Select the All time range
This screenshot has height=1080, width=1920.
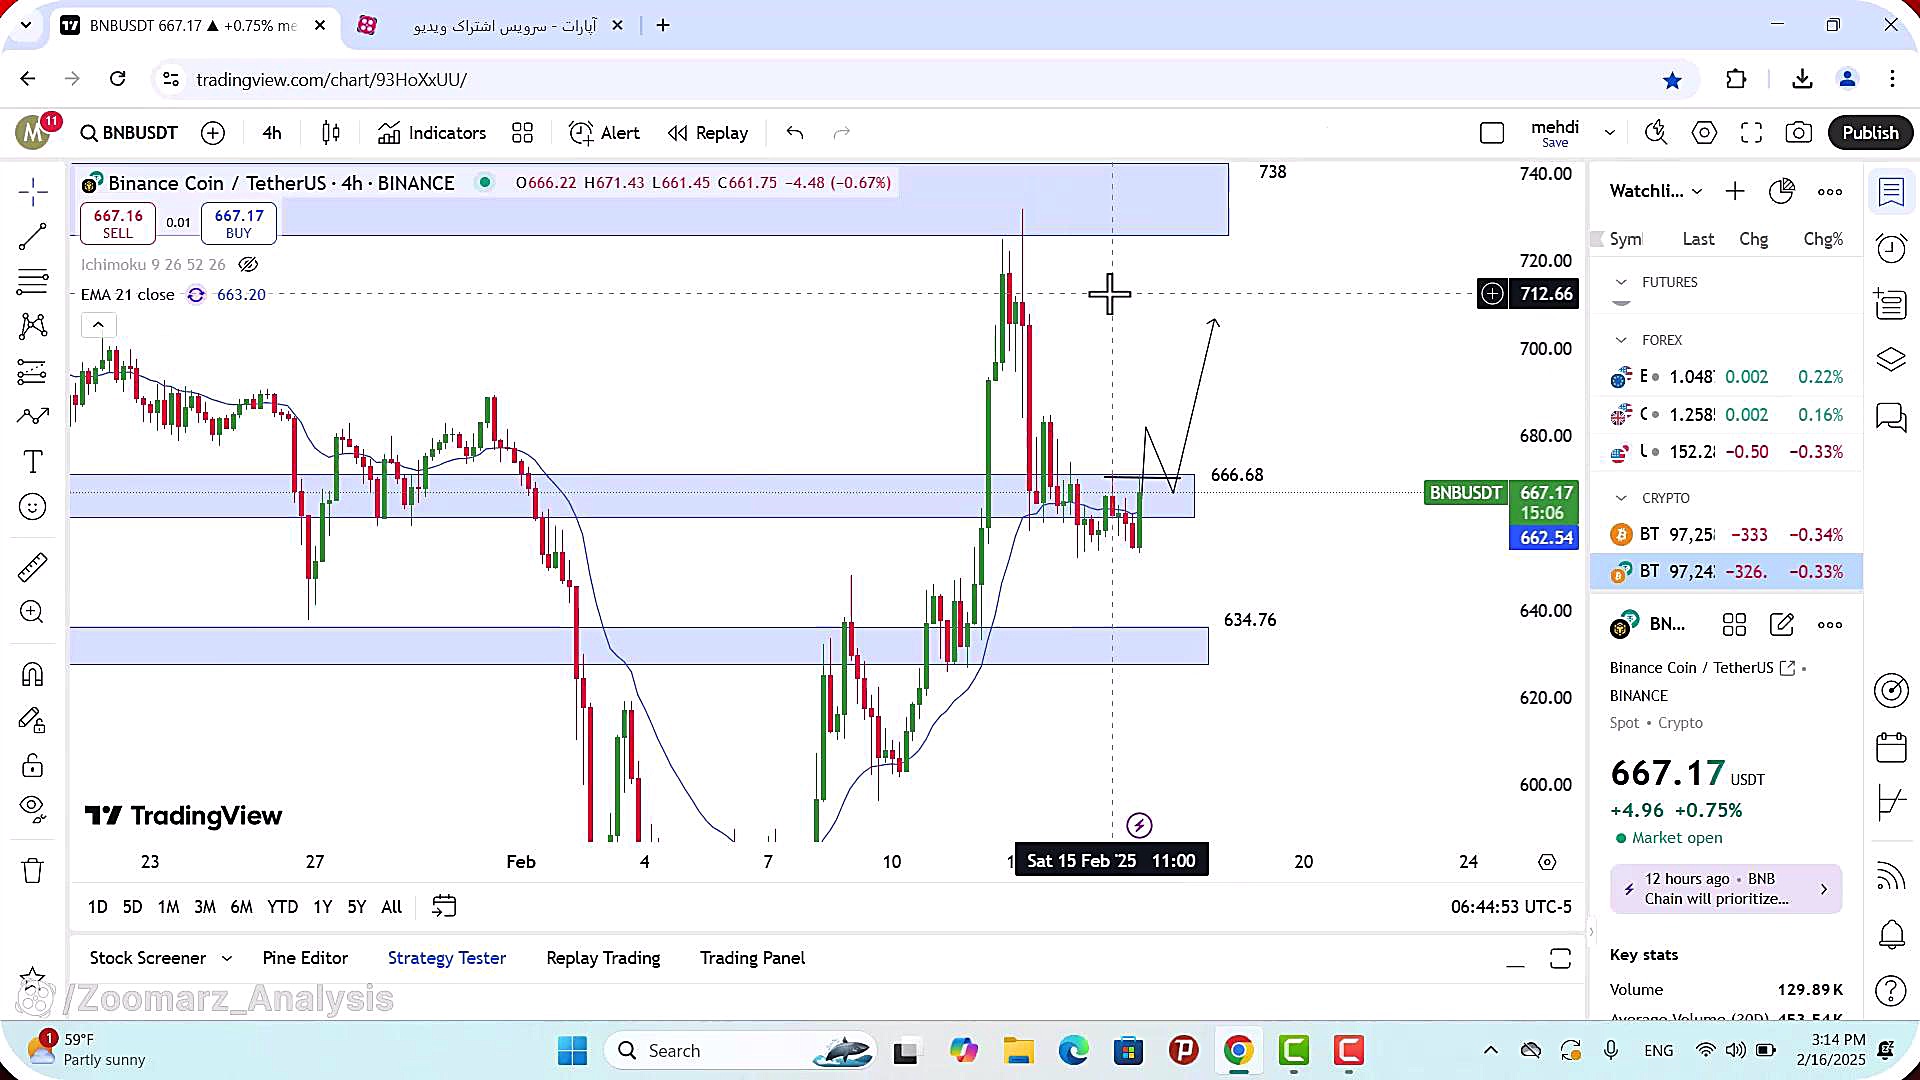click(x=392, y=907)
